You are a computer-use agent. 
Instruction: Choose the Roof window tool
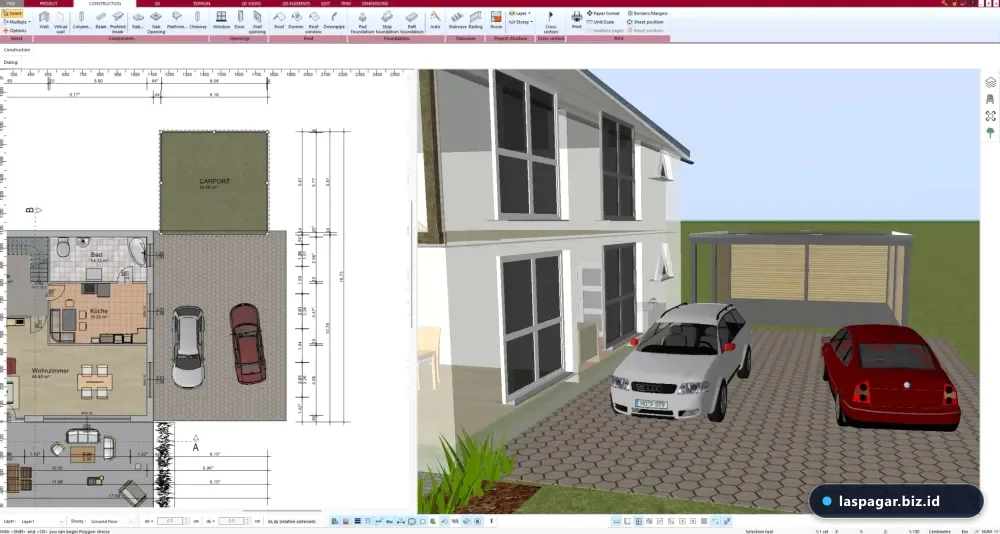314,21
